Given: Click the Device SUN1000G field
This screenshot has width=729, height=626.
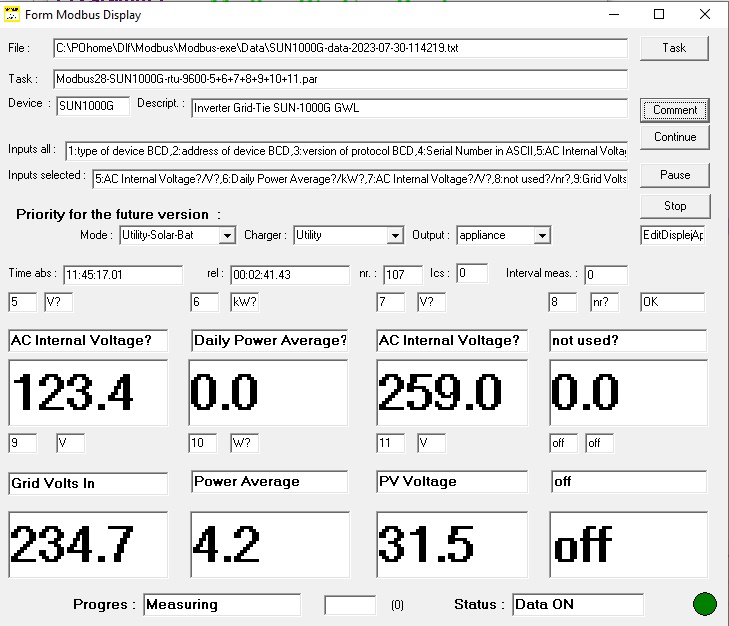Looking at the screenshot, I should pyautogui.click(x=93, y=106).
